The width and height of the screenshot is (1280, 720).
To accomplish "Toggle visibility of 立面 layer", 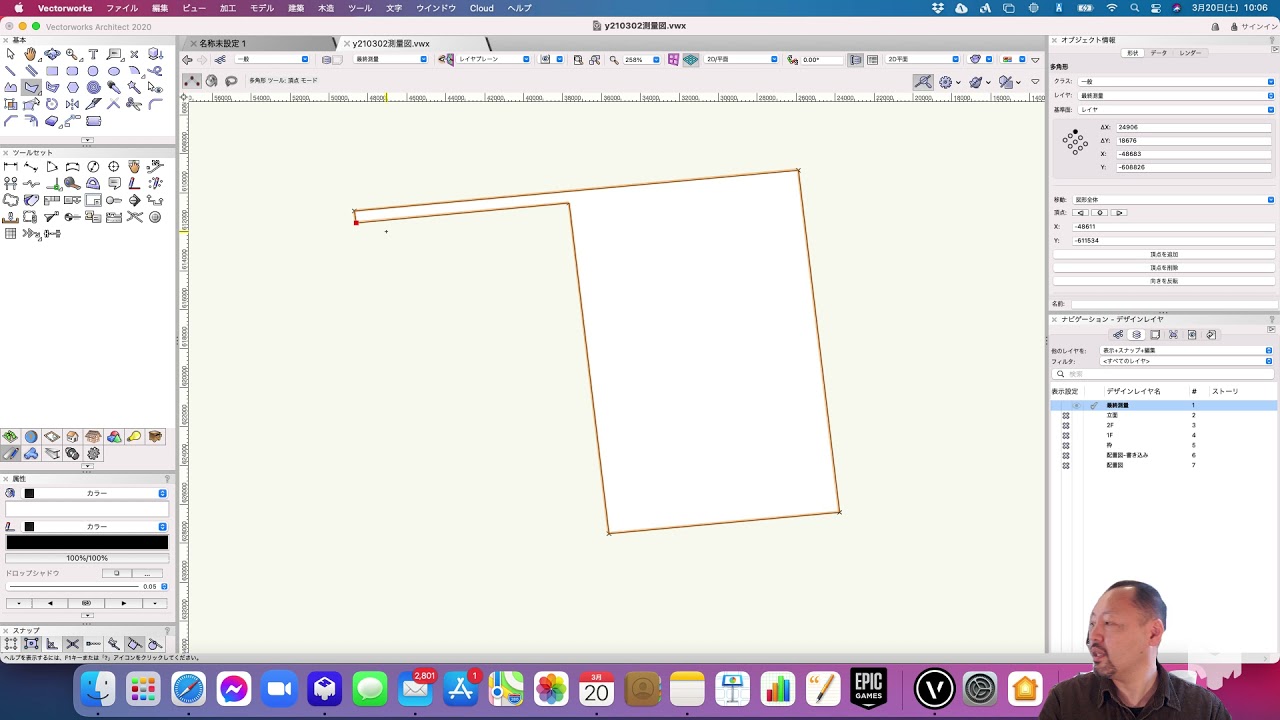I will [x=1066, y=415].
